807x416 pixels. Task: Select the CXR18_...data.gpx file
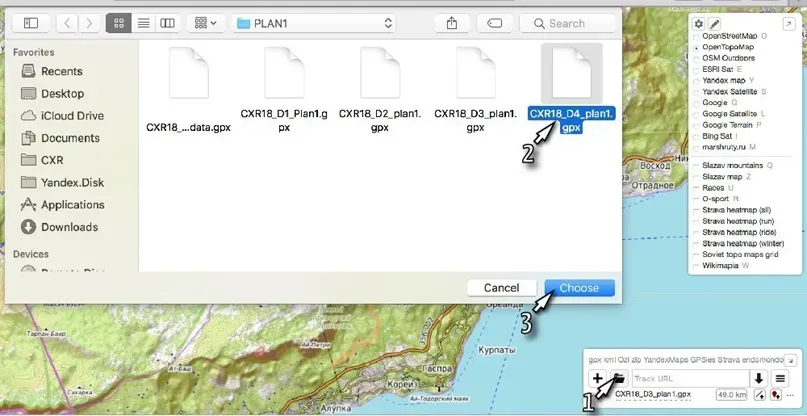pos(188,90)
